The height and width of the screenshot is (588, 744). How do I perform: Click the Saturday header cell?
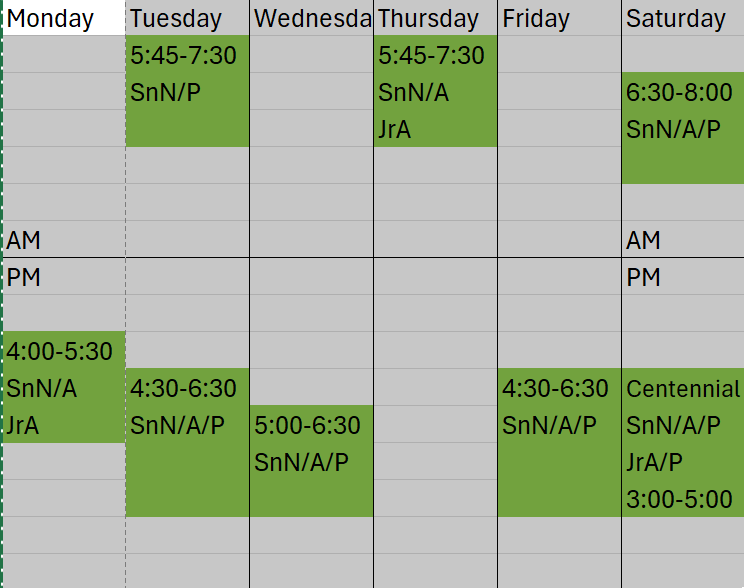[x=682, y=19]
